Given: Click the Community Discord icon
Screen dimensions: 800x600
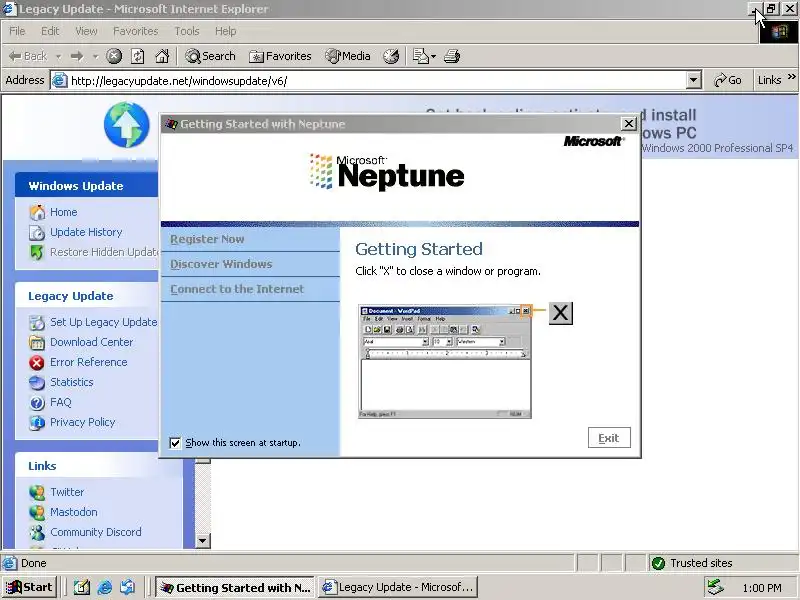Looking at the screenshot, I should [x=37, y=532].
